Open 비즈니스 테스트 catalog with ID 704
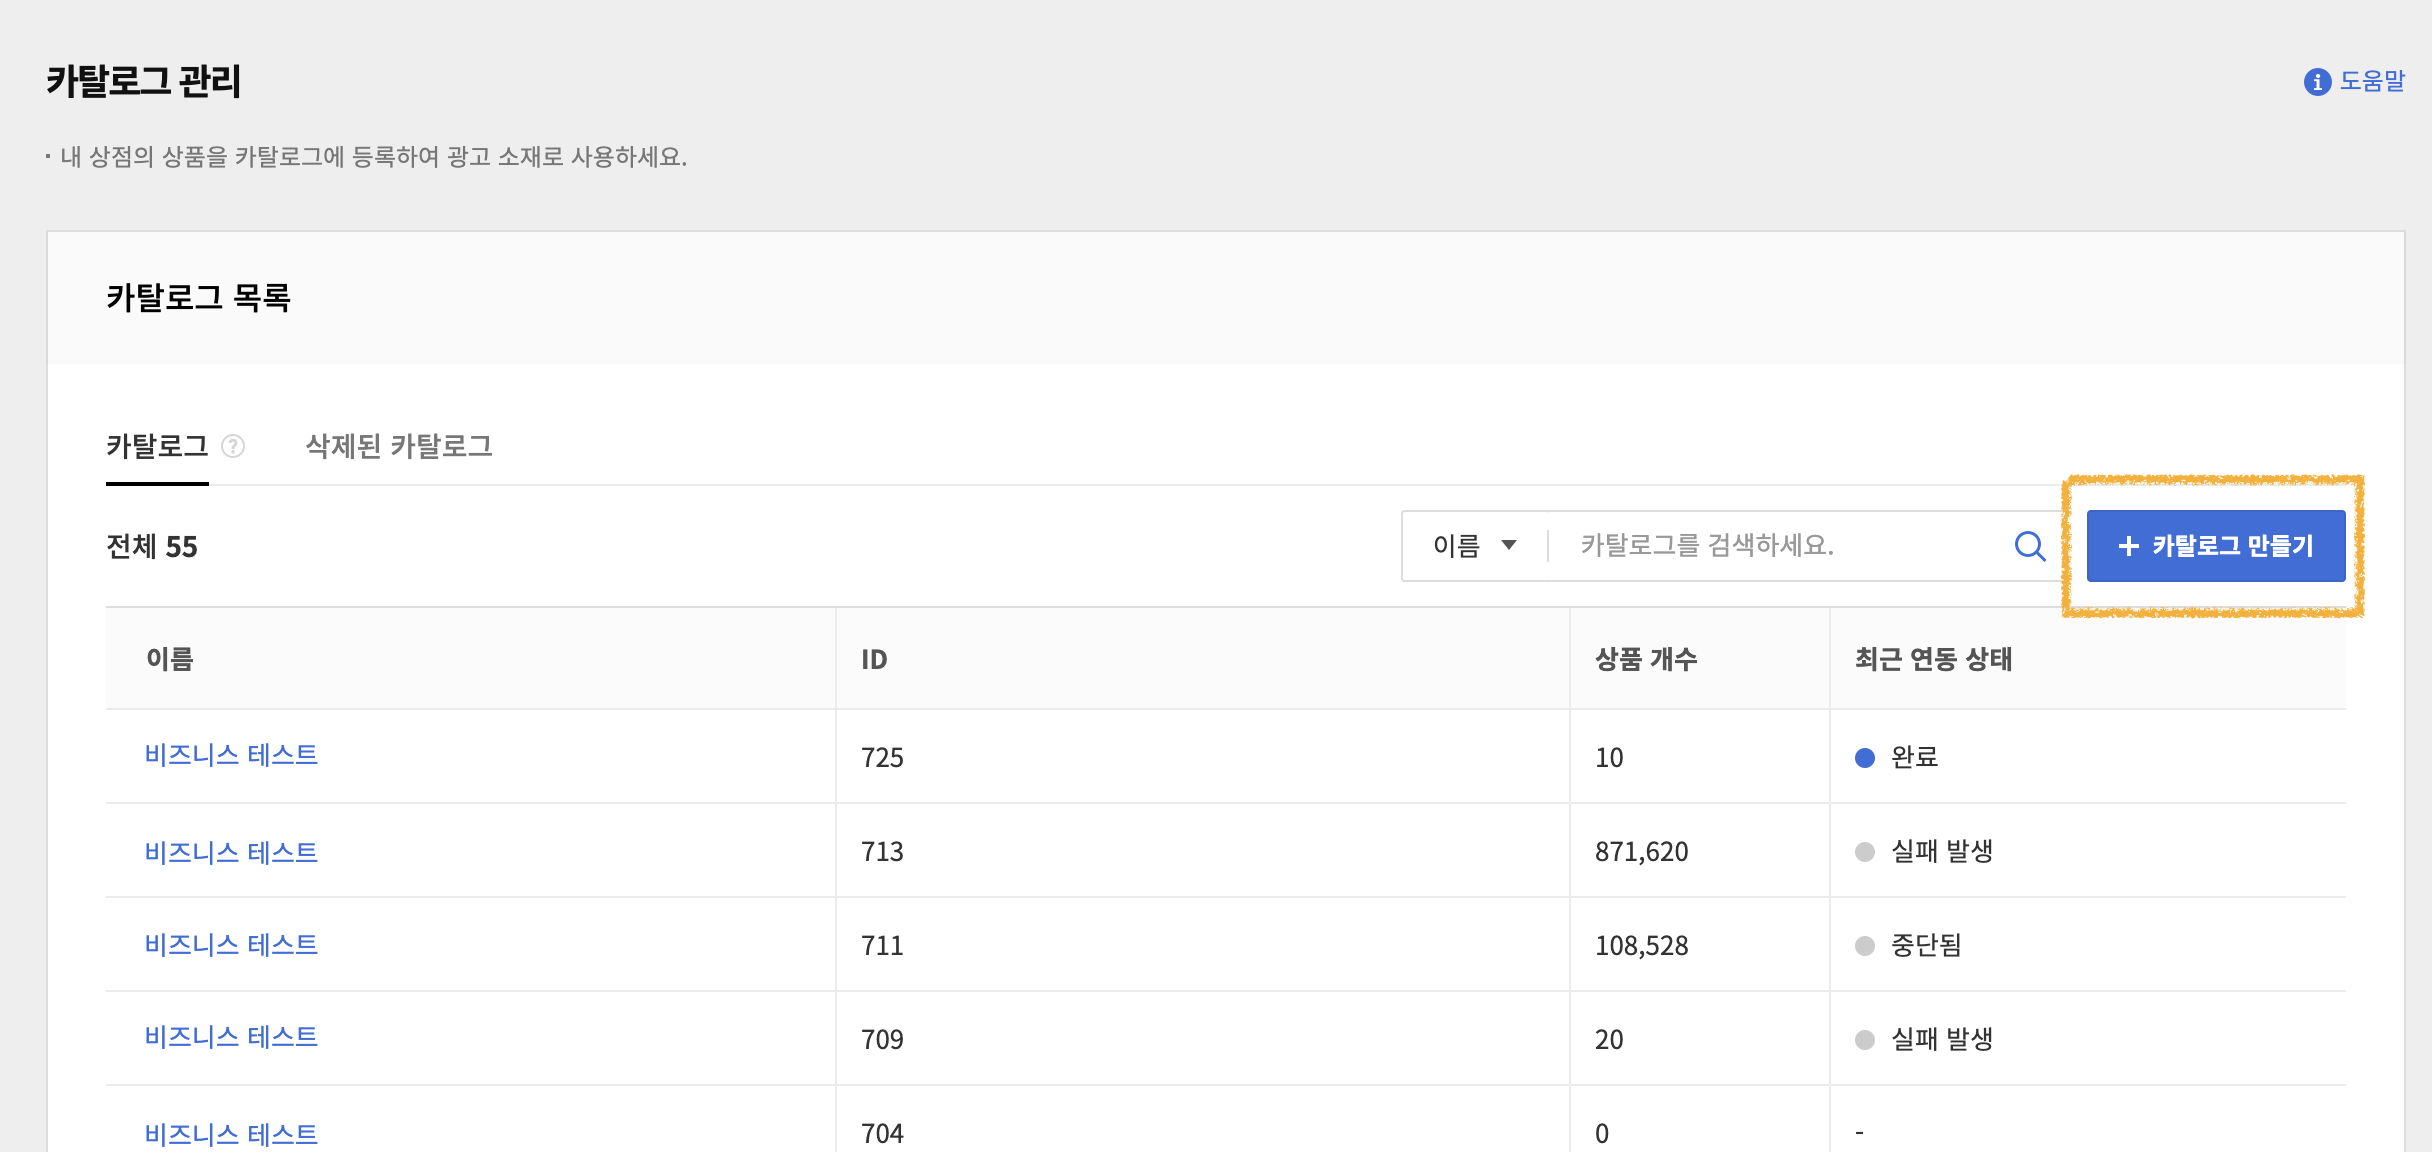This screenshot has width=2432, height=1164. [231, 1134]
